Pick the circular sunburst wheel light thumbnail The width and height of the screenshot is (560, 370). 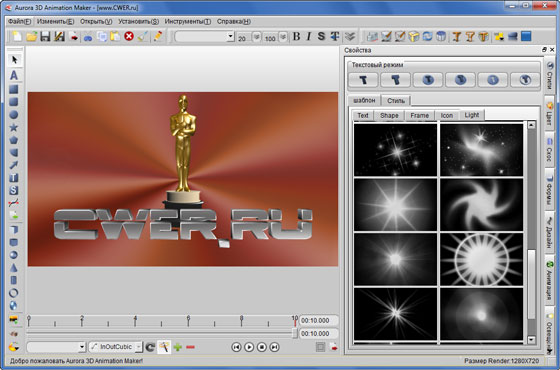pos(481,259)
